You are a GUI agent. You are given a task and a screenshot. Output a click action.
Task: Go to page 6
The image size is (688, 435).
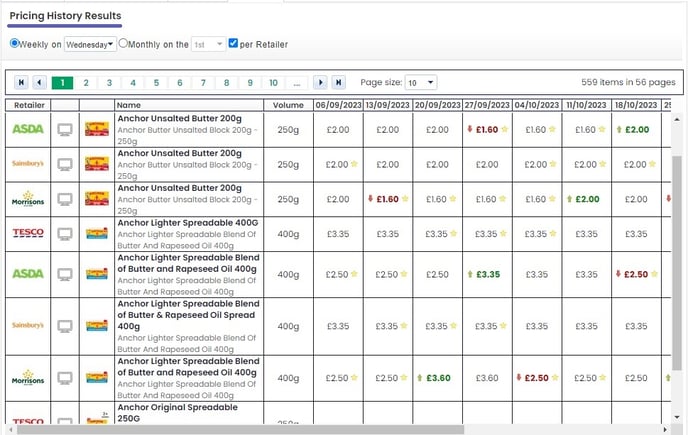180,83
